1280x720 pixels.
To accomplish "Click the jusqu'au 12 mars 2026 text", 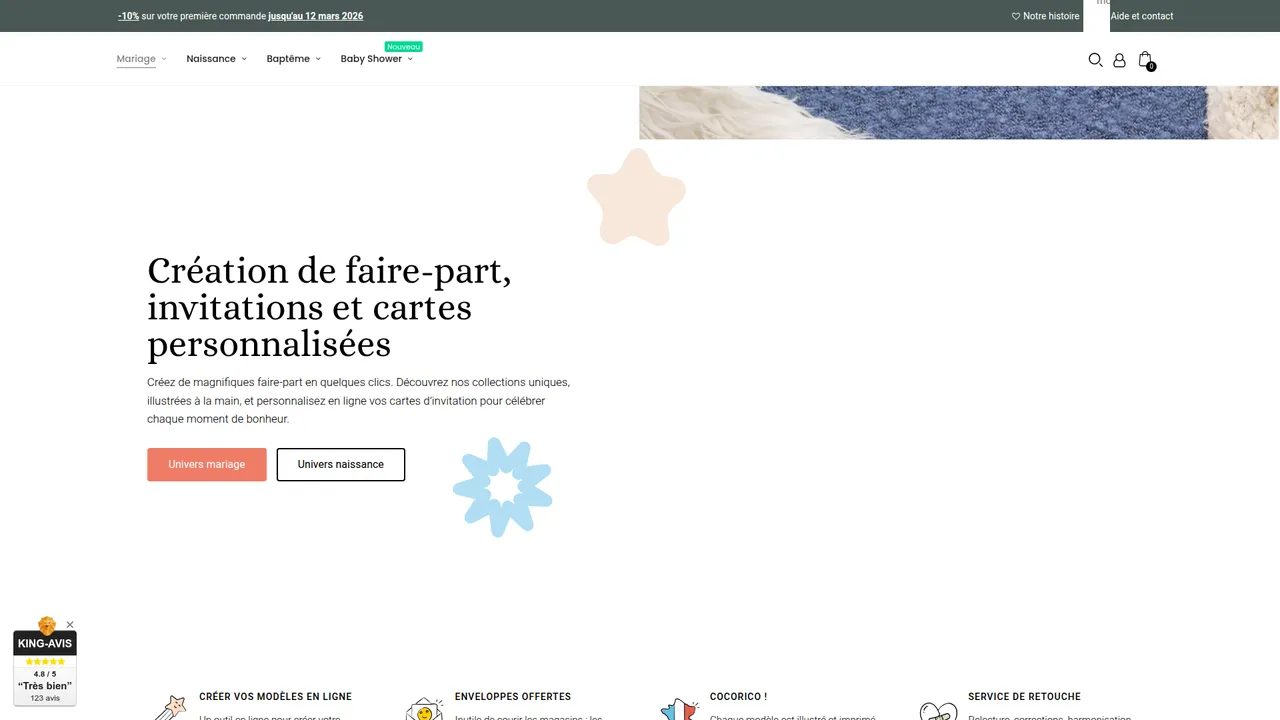I will coord(316,16).
